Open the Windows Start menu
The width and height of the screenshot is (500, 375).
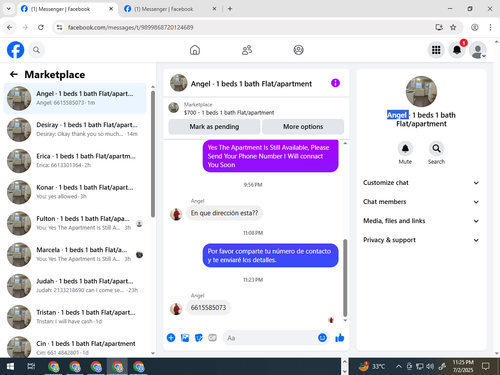point(10,367)
